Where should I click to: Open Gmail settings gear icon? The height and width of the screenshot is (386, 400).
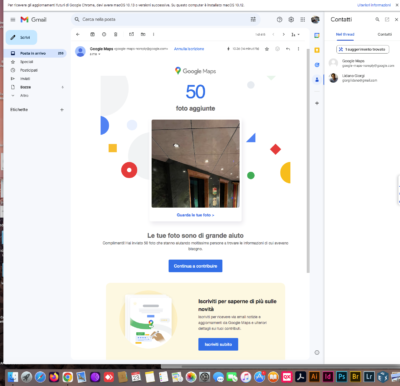[291, 20]
